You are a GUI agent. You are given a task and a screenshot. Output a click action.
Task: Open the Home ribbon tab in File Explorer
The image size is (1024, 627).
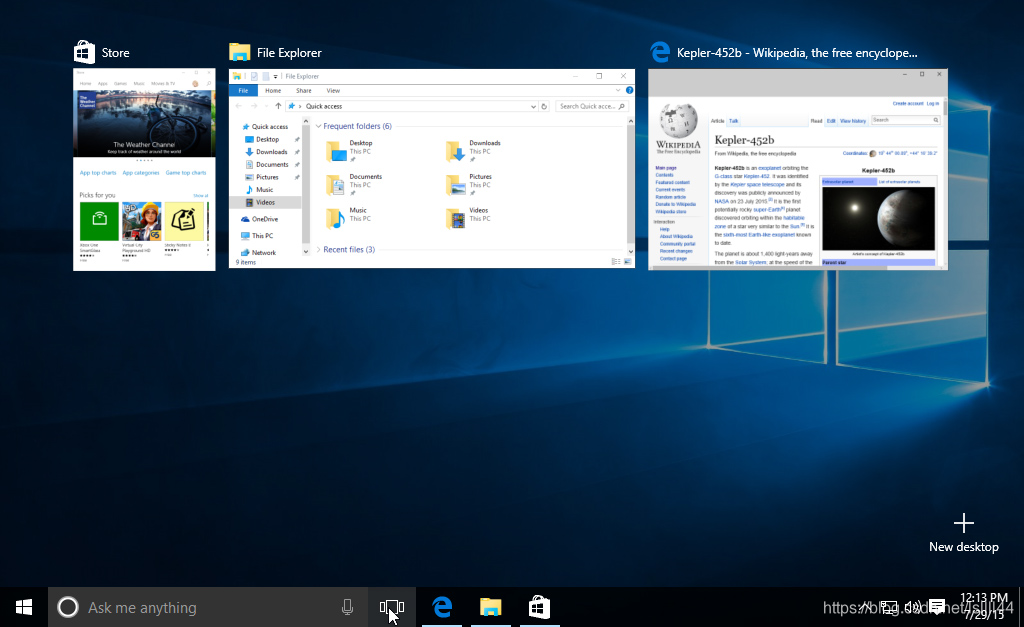point(273,91)
